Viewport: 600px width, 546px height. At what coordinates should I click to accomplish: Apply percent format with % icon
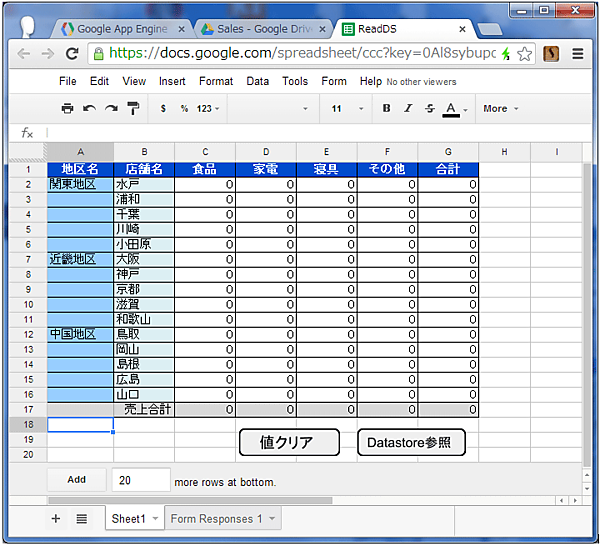(x=184, y=108)
